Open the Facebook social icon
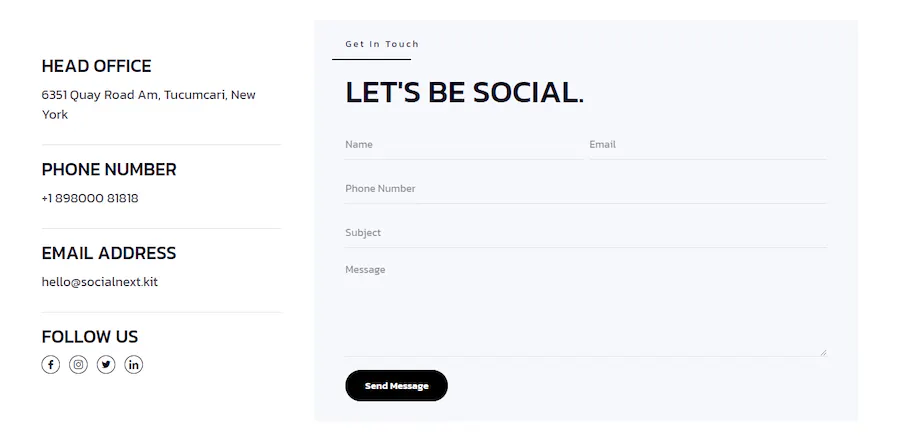 (x=51, y=365)
